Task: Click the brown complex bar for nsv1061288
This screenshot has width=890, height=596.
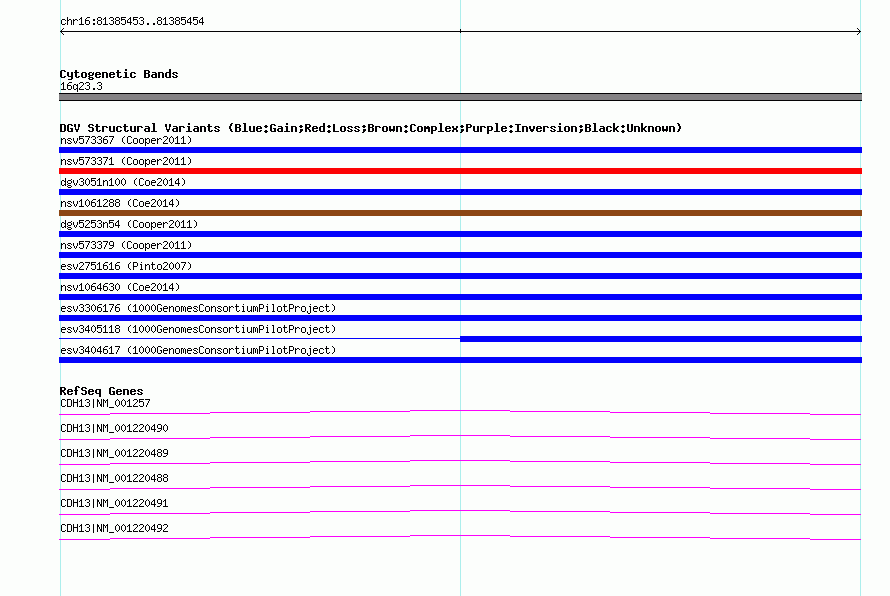Action: (460, 213)
